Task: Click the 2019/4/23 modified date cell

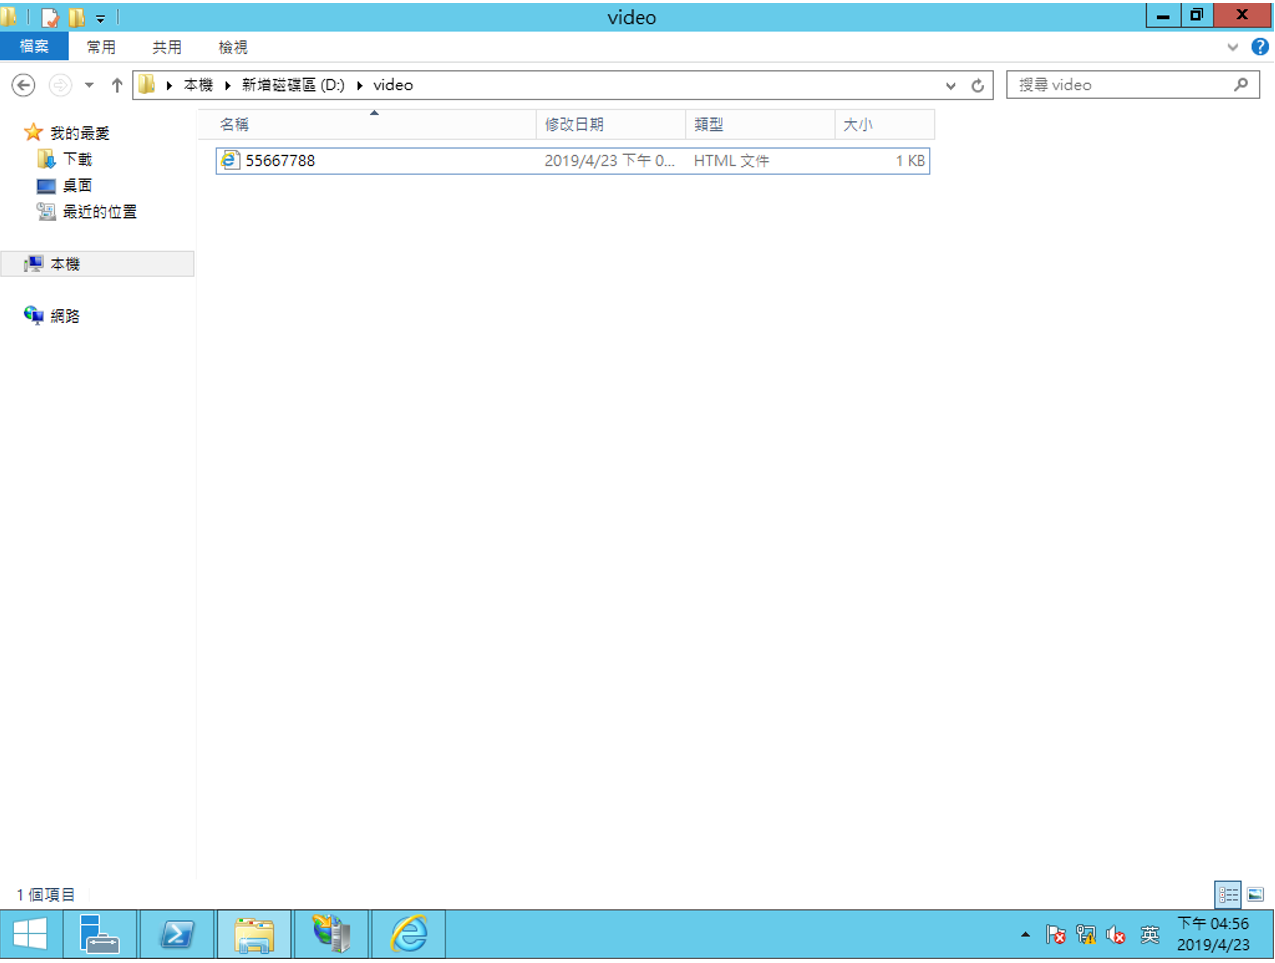Action: click(609, 160)
